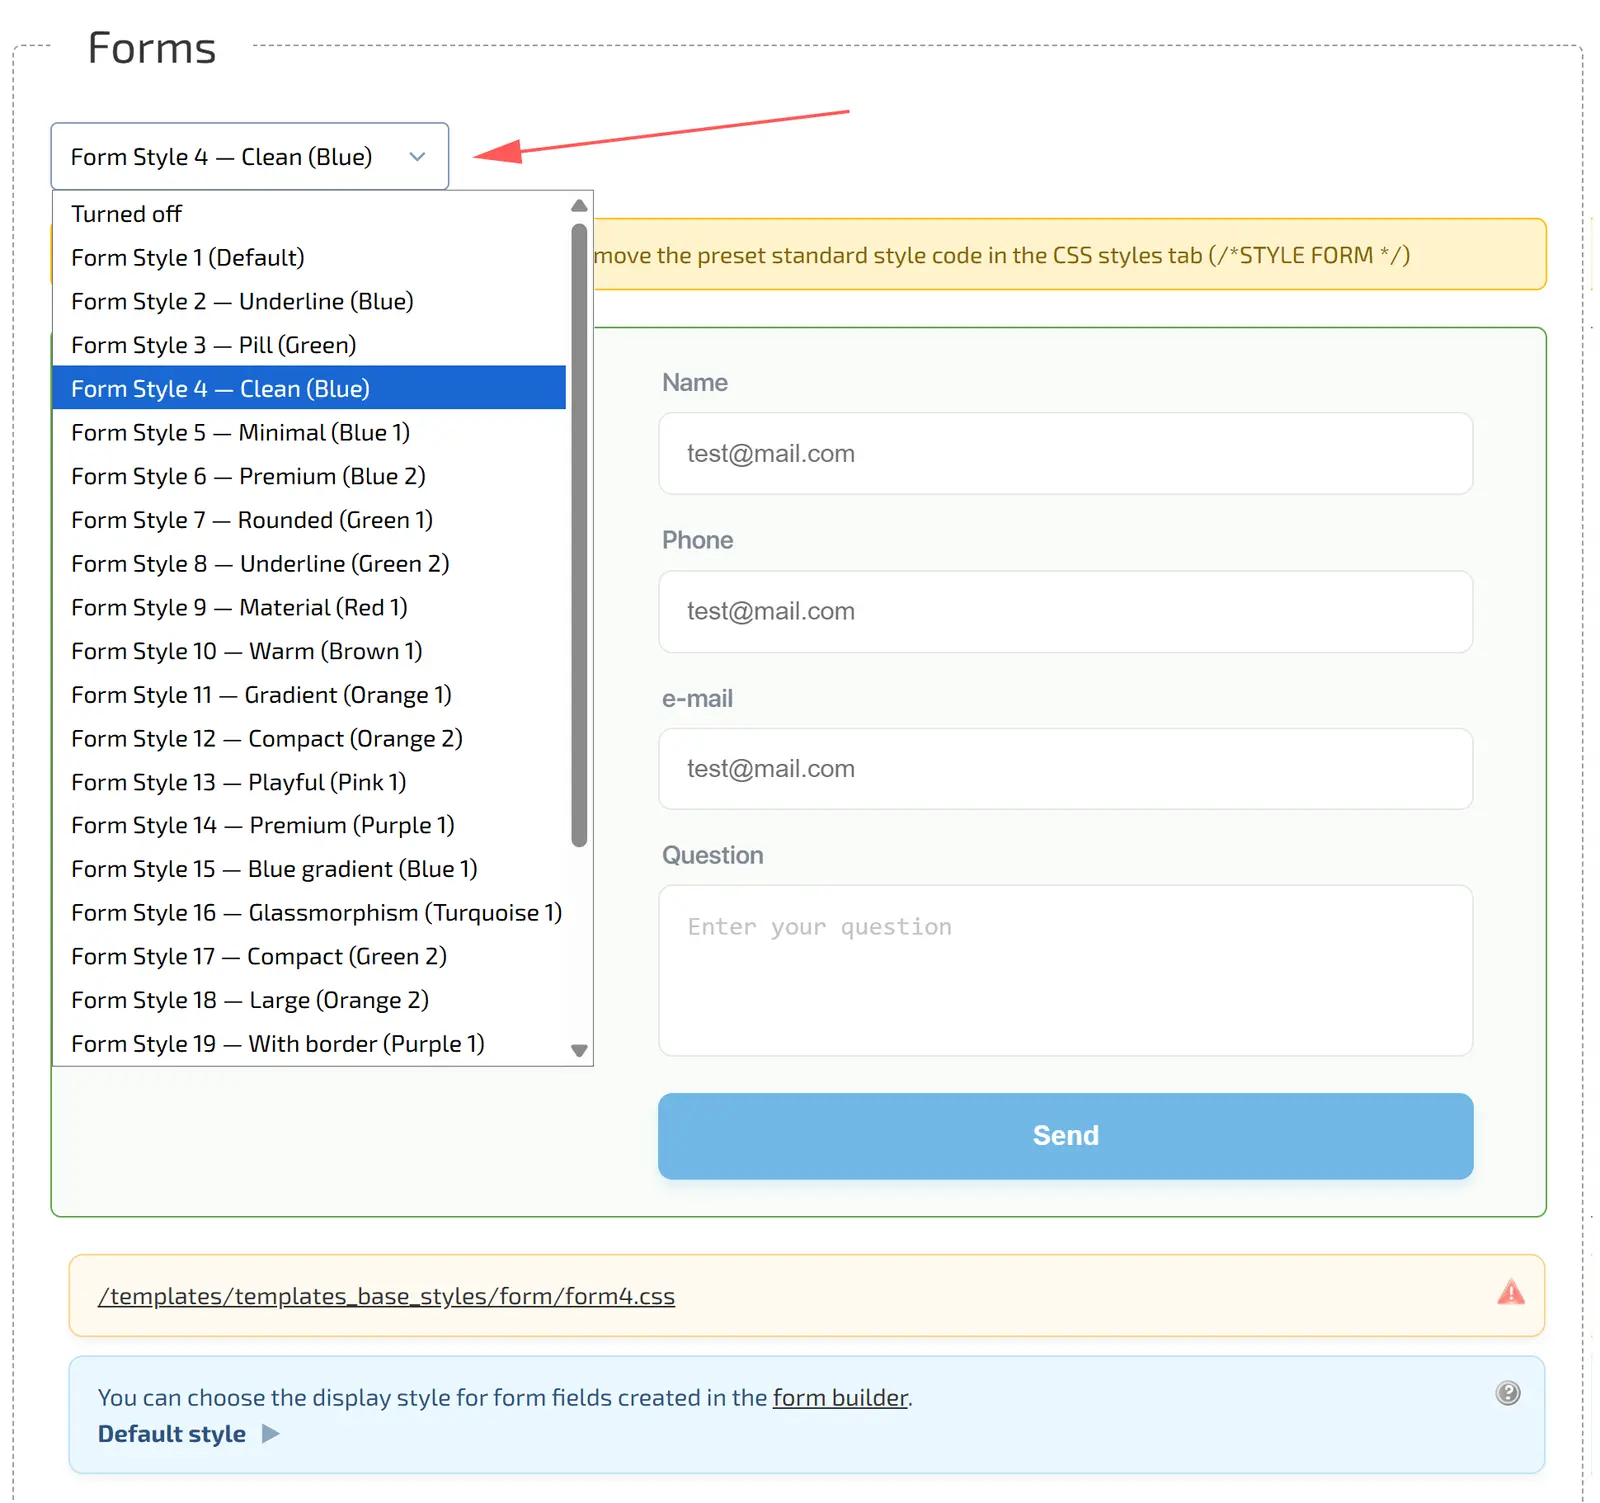Choose Form Style 12 — Compact (Orange 2)

pyautogui.click(x=309, y=738)
